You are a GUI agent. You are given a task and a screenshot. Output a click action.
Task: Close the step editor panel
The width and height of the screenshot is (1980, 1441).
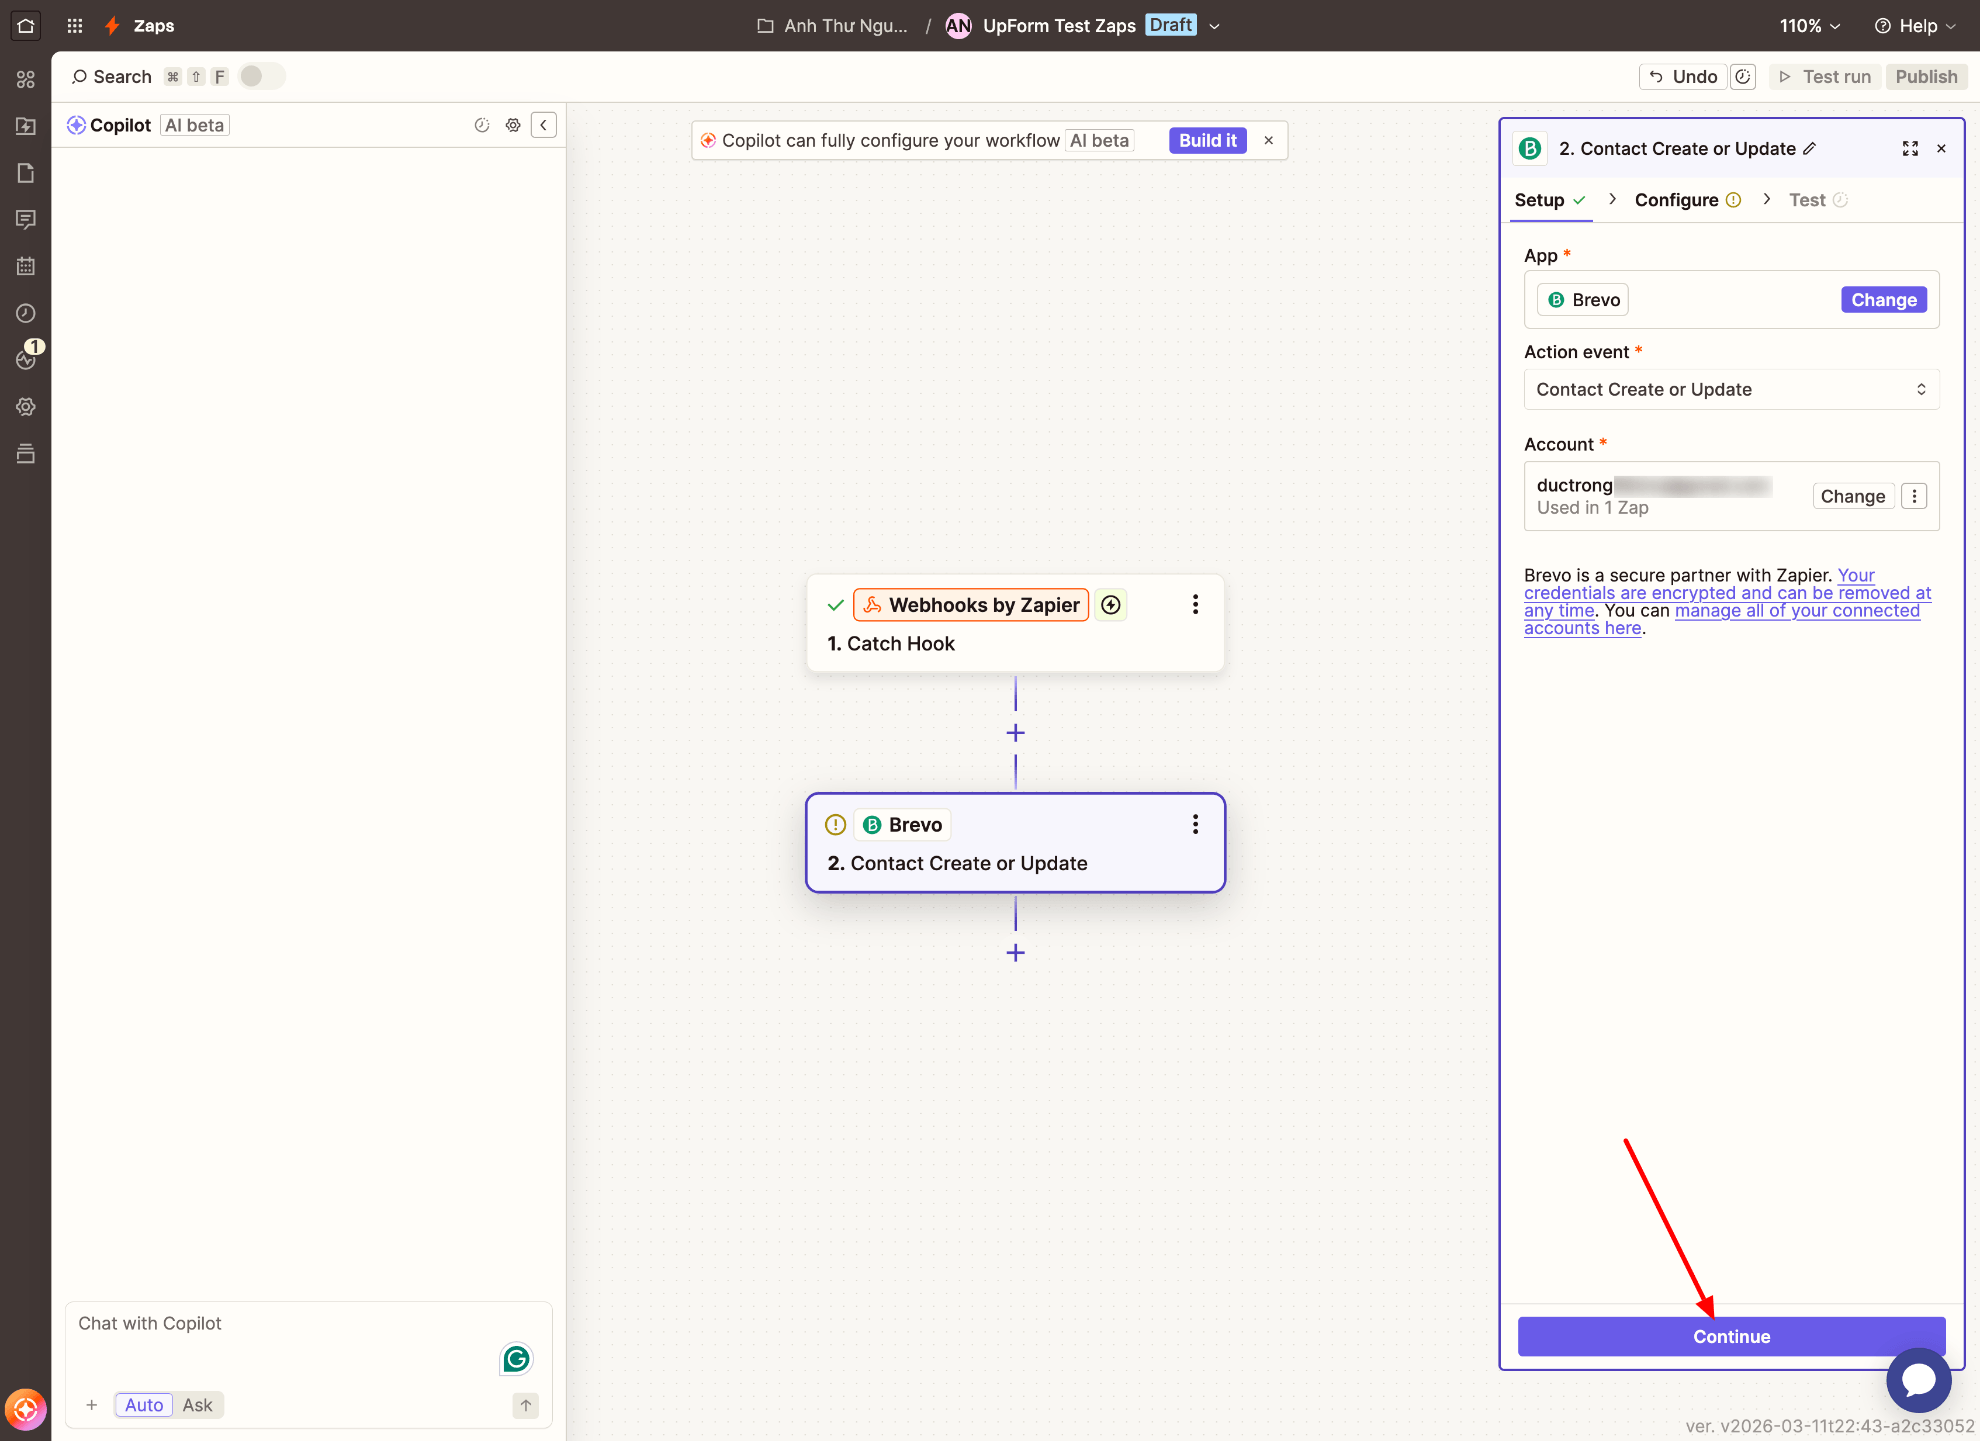click(x=1941, y=149)
